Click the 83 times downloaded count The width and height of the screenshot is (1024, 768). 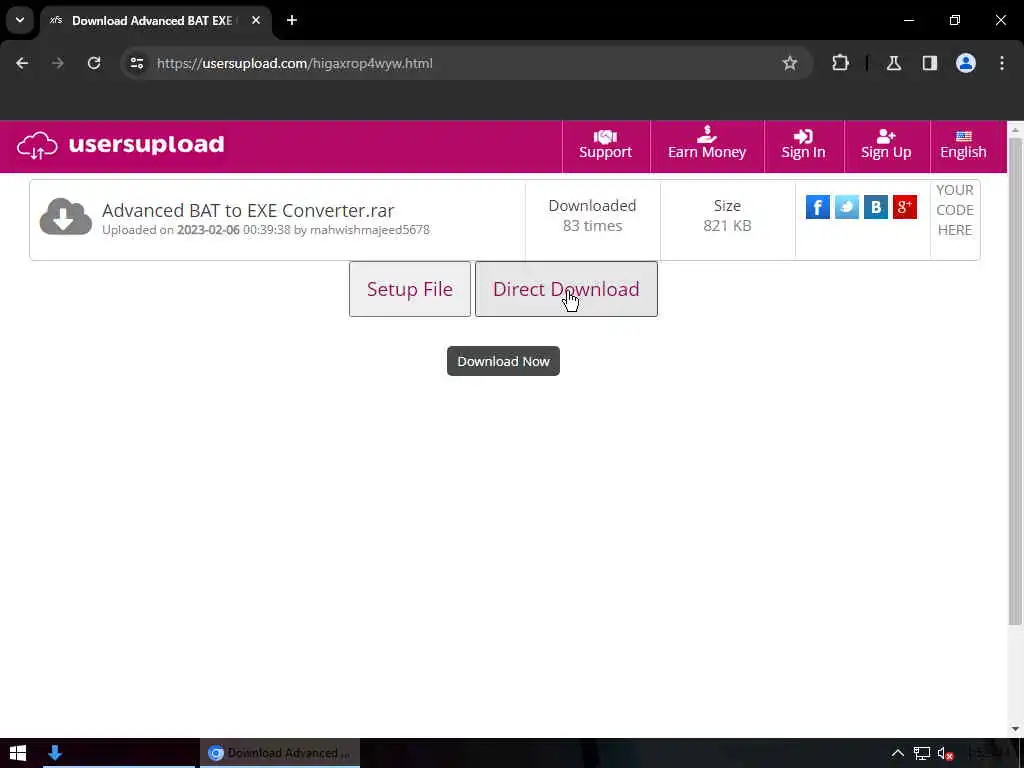[592, 226]
